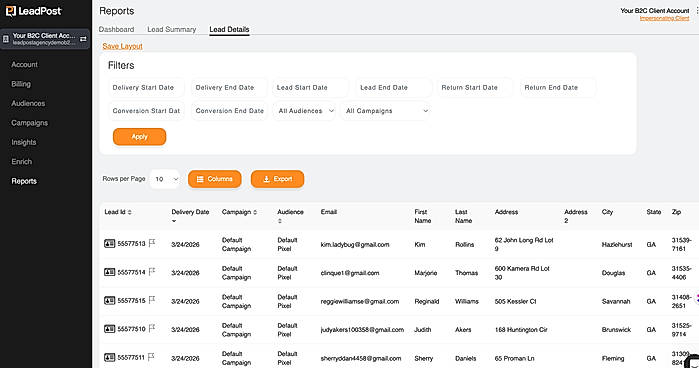The height and width of the screenshot is (368, 699).
Task: Click the Delivery Start Date field
Action: 146,87
